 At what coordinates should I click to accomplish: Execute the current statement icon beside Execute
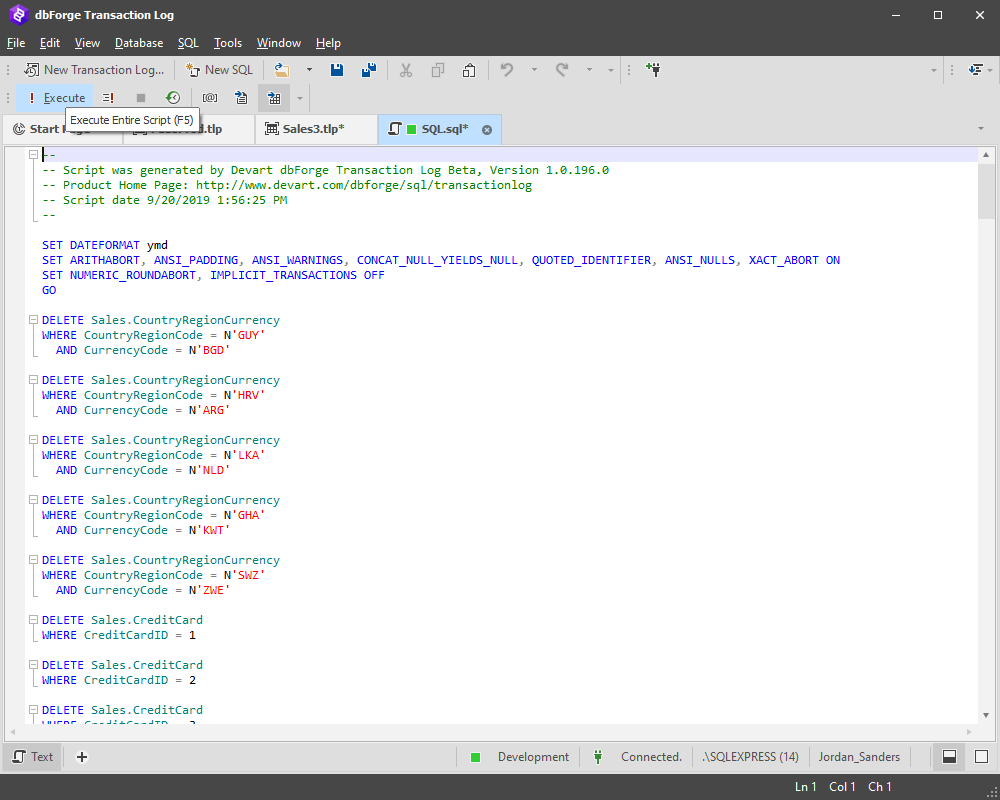[x=108, y=98]
